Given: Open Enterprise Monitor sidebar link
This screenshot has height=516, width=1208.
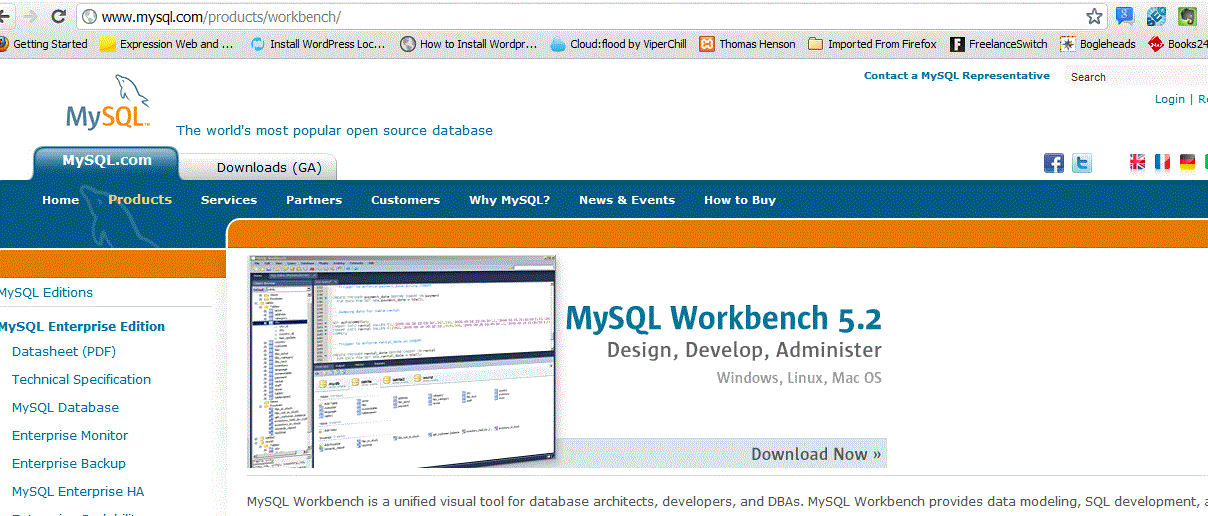Looking at the screenshot, I should (x=70, y=435).
